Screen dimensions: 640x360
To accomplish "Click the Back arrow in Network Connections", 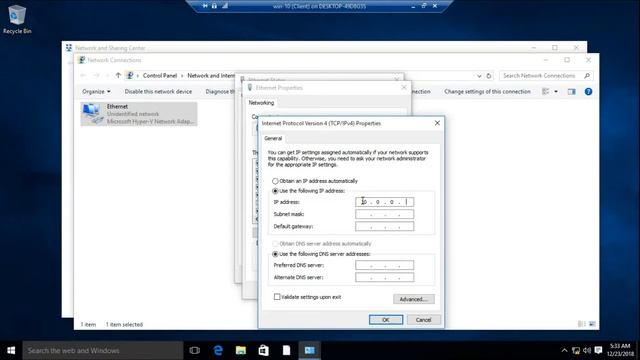I will point(83,76).
